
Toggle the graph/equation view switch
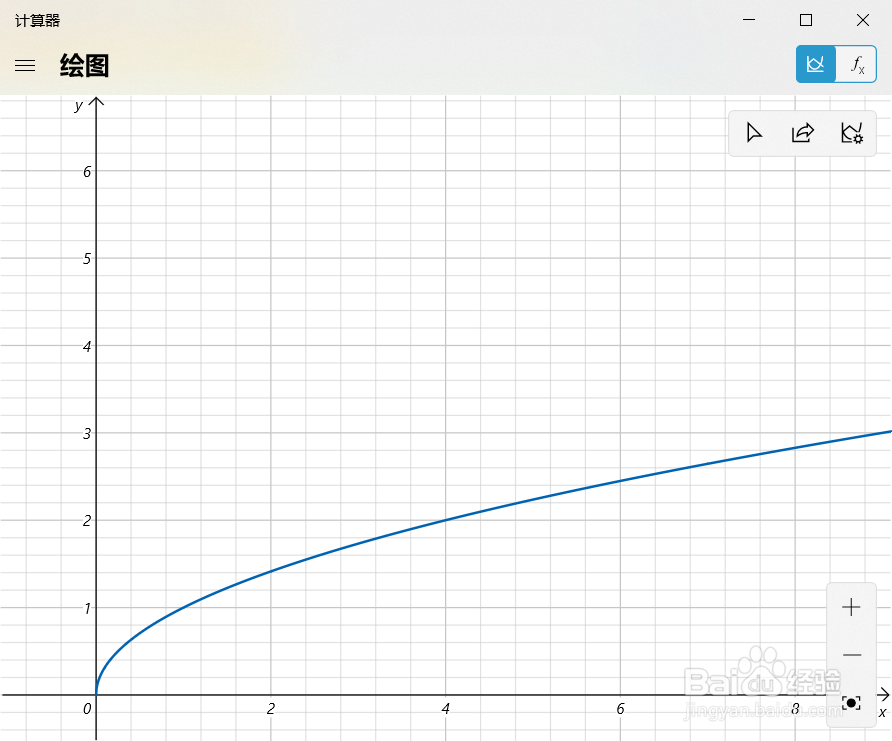coord(837,63)
